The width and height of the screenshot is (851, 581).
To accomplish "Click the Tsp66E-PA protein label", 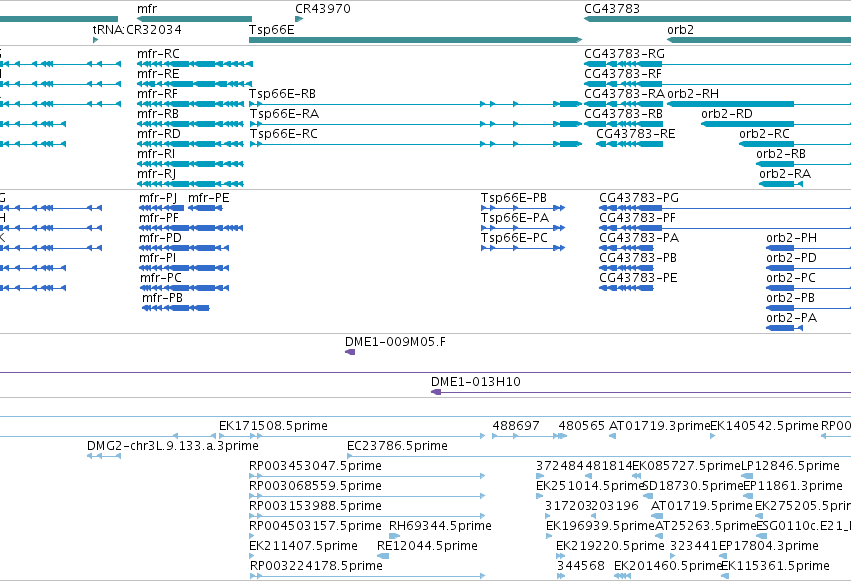I will coord(515,218).
